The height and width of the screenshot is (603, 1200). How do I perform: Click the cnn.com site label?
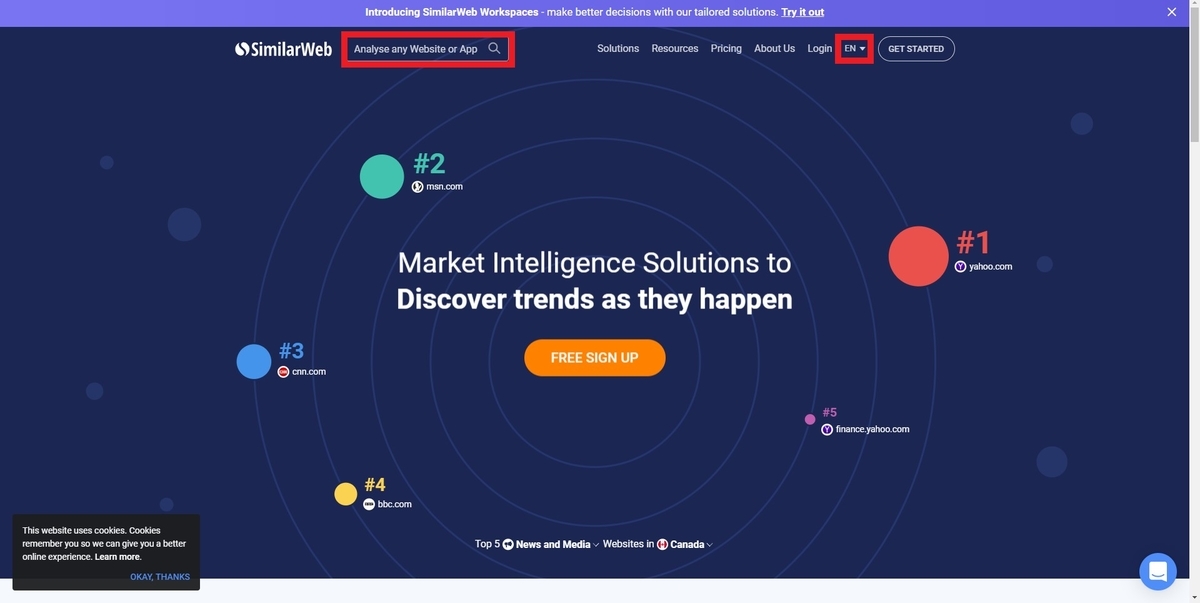pos(309,372)
